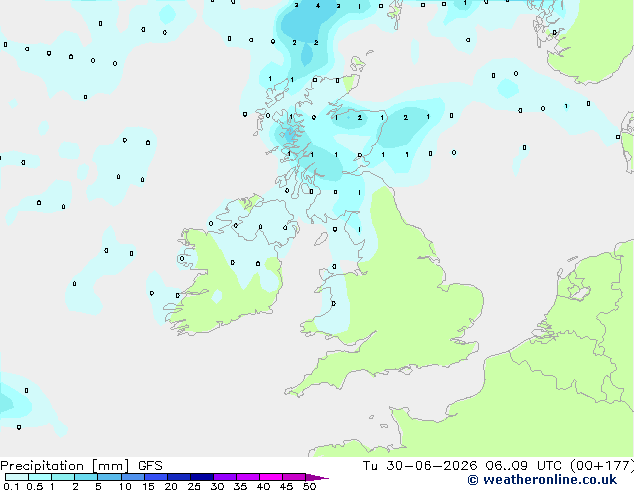The width and height of the screenshot is (634, 490).
Task: Click the 0.1–0.5 mm legend color swatch
Action: pos(17,477)
